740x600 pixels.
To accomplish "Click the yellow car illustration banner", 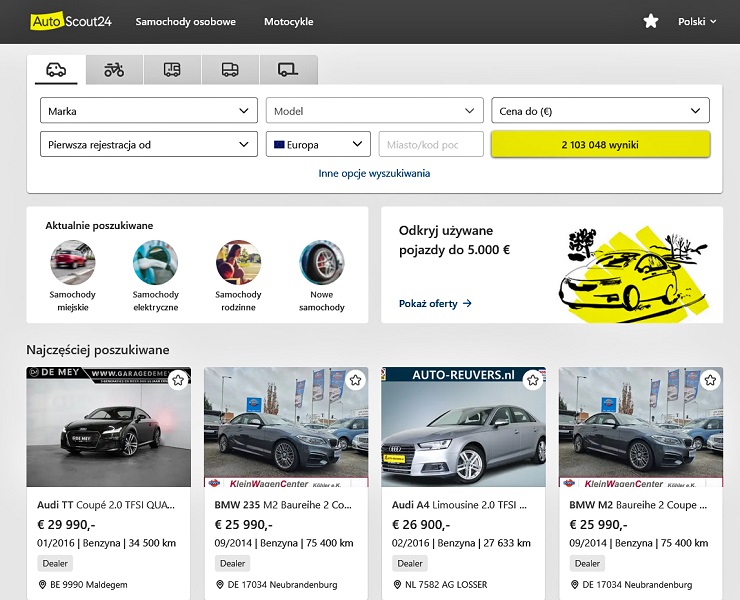I will click(x=633, y=275).
